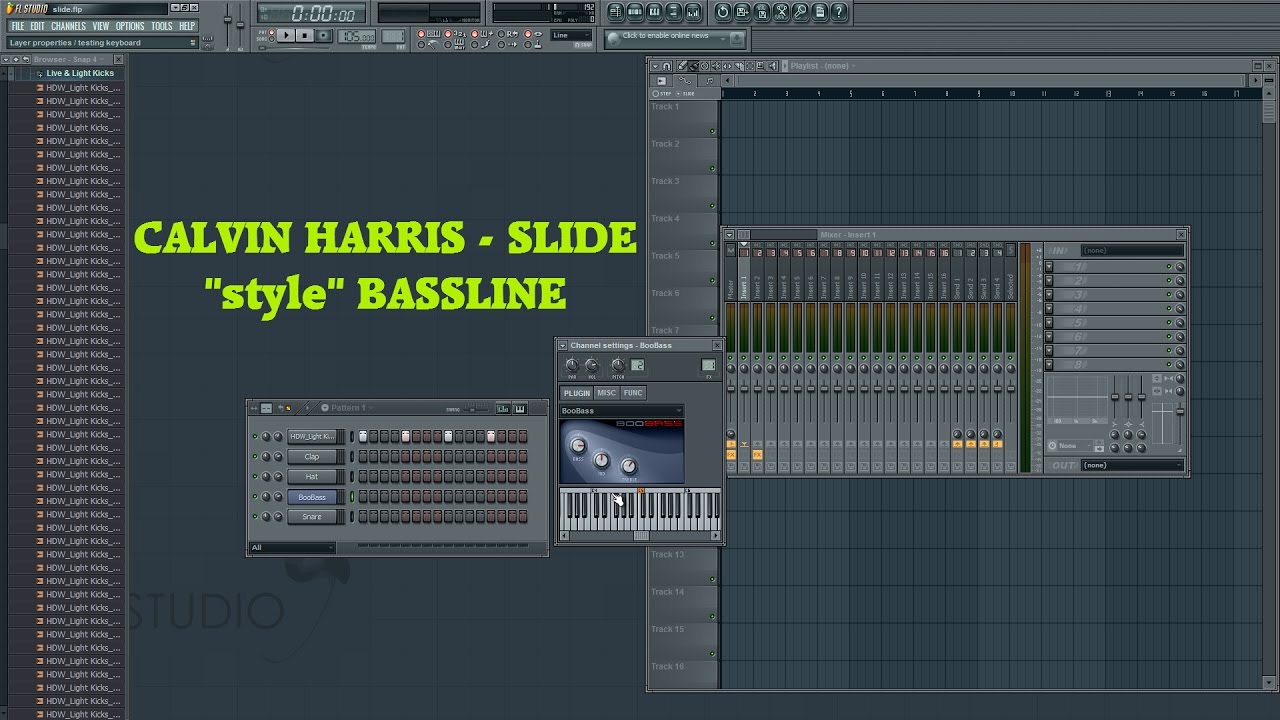The width and height of the screenshot is (1280, 720).
Task: Enable the first step of the Clap channel
Action: click(363, 456)
